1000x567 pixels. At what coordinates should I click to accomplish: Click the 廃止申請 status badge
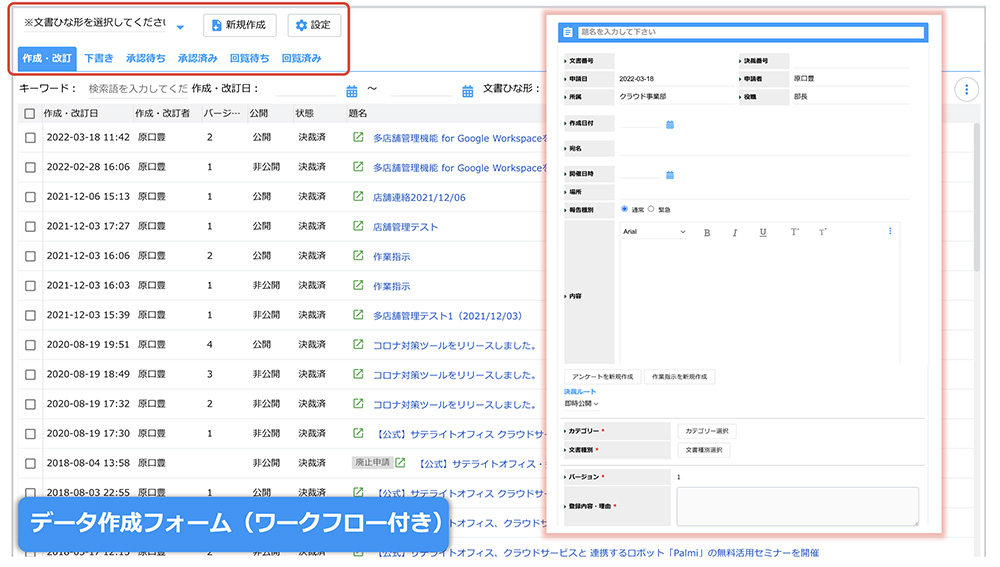click(372, 462)
